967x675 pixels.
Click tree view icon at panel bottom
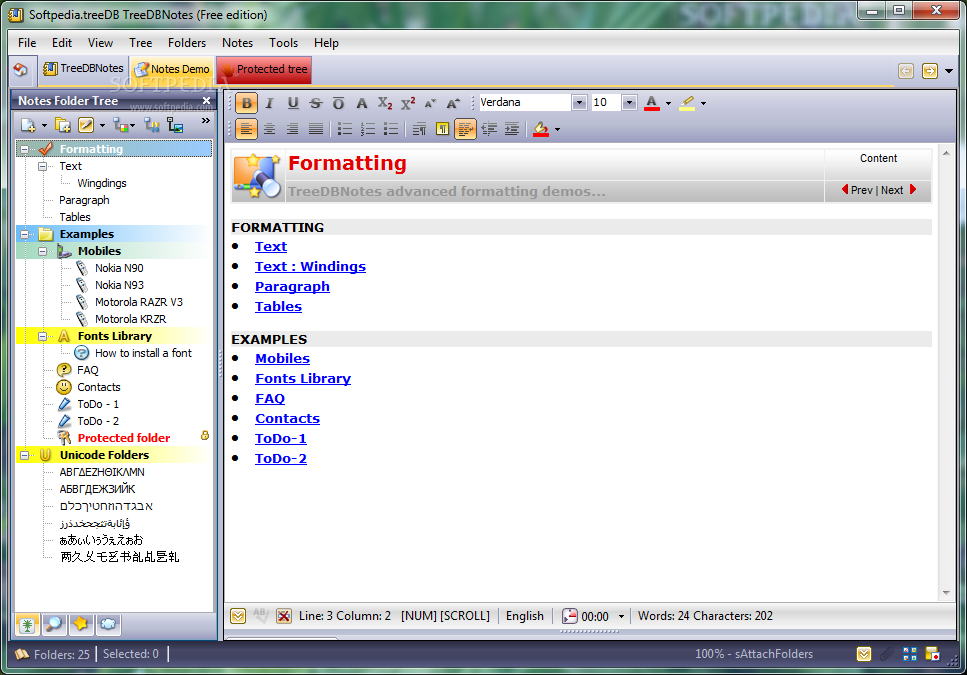pos(27,624)
